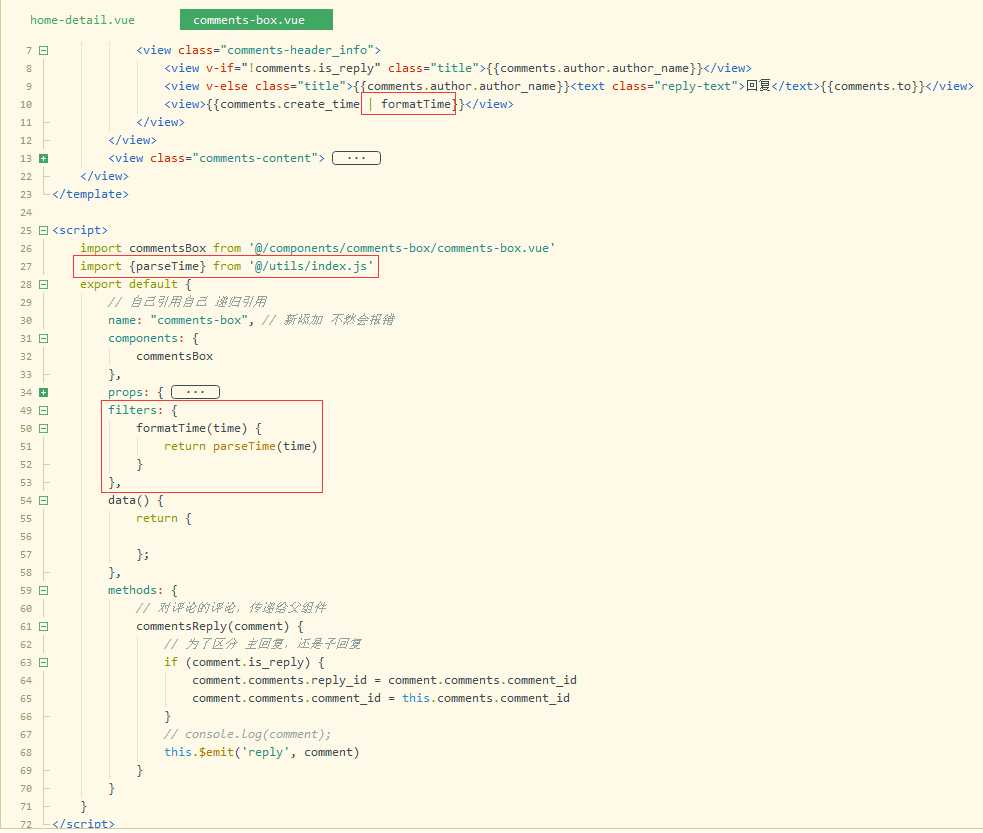Image resolution: width=983 pixels, height=833 pixels.
Task: Click line number 10 in the gutter
Action: click(26, 105)
